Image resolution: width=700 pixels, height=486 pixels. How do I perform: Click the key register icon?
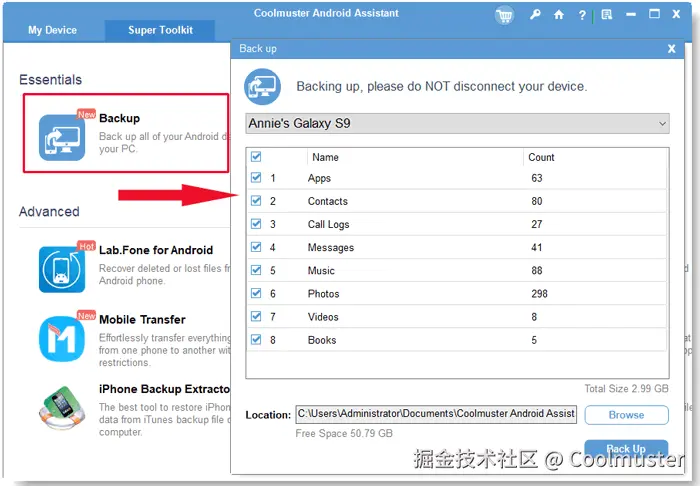[x=535, y=15]
